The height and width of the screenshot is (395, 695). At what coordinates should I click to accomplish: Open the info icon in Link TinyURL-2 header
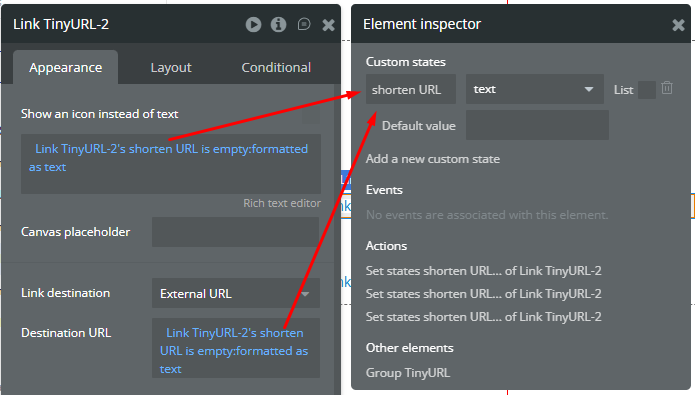[278, 24]
